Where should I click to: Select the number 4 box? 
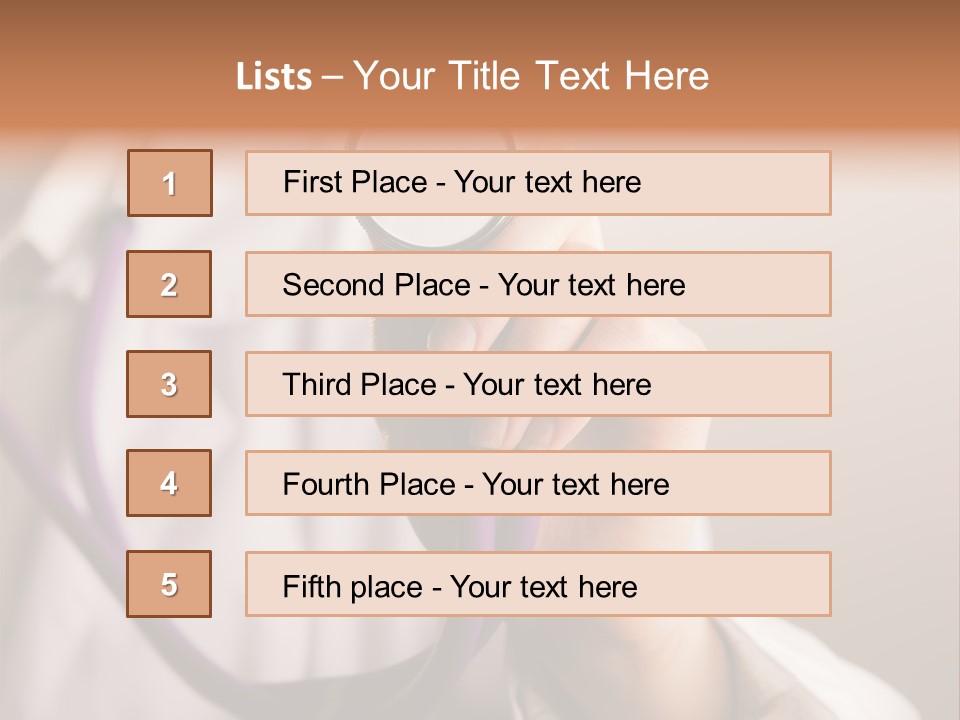pyautogui.click(x=169, y=483)
